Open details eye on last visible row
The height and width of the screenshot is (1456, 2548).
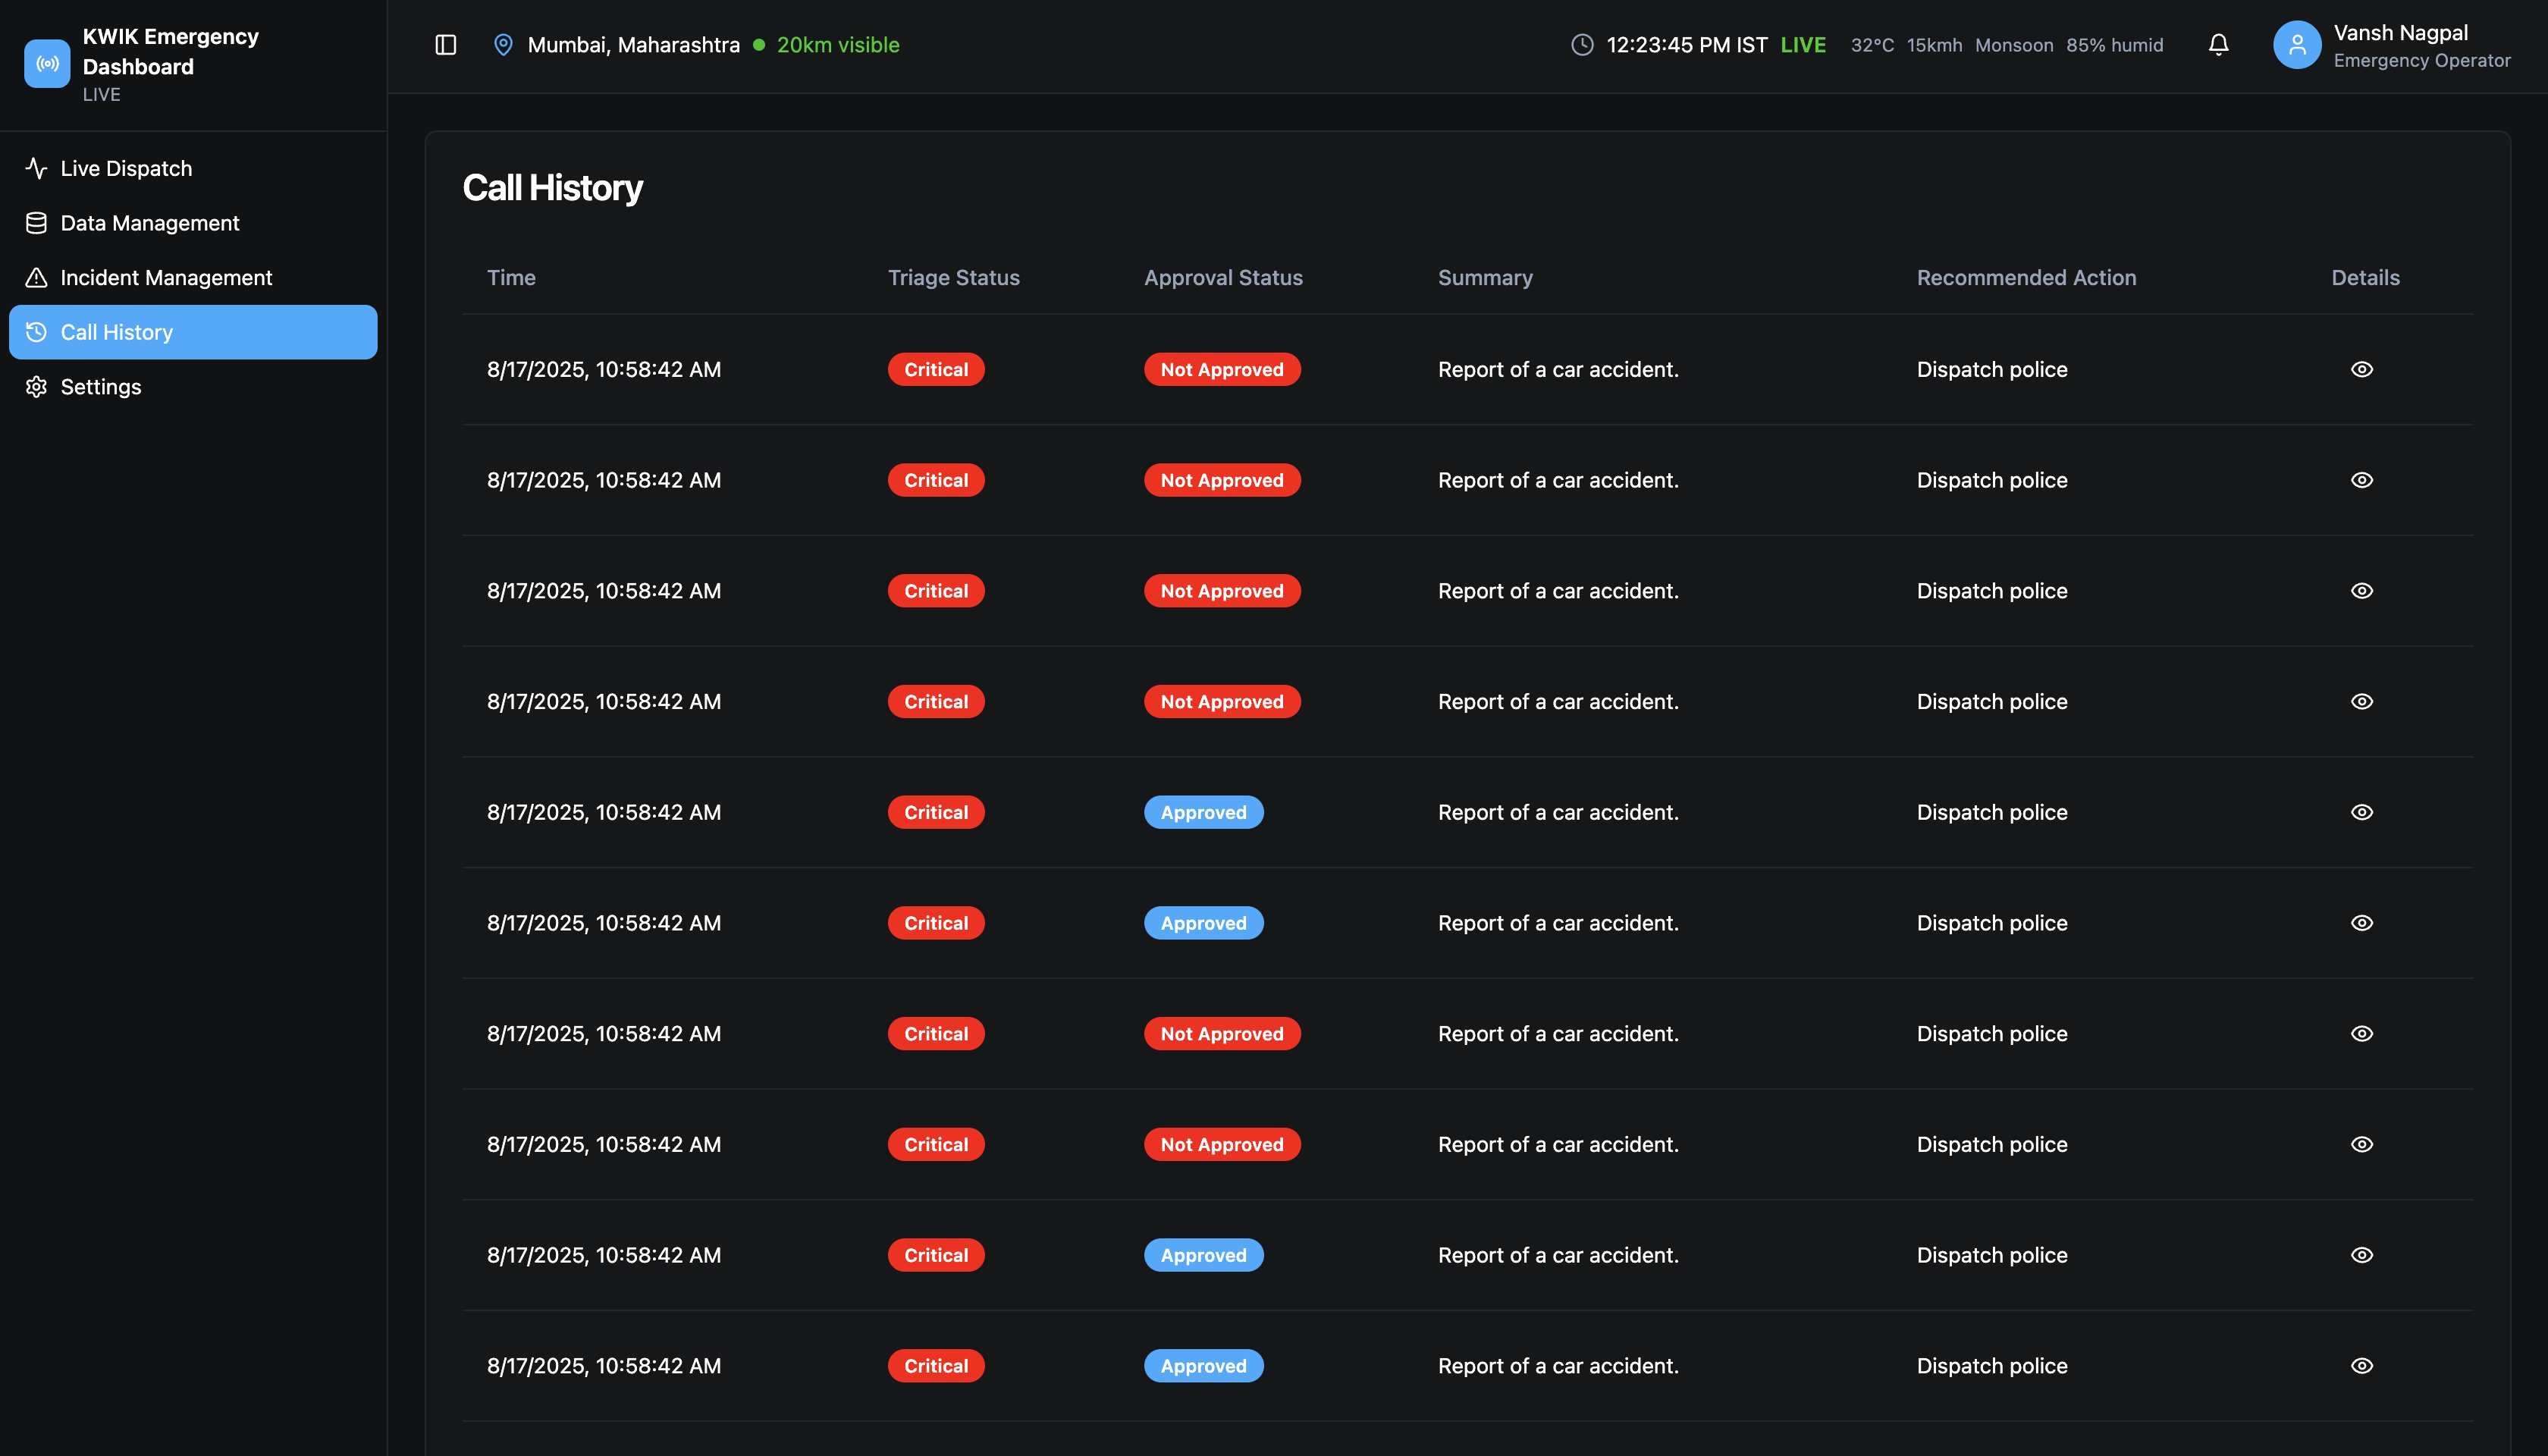2361,1366
